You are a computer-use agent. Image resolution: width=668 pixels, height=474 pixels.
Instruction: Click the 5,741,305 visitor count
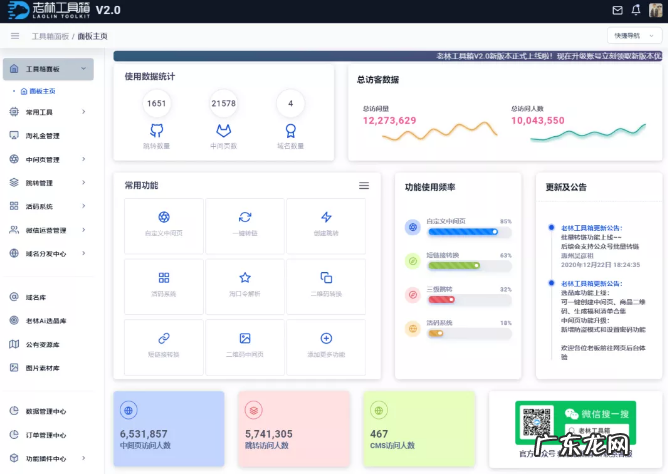(269, 434)
